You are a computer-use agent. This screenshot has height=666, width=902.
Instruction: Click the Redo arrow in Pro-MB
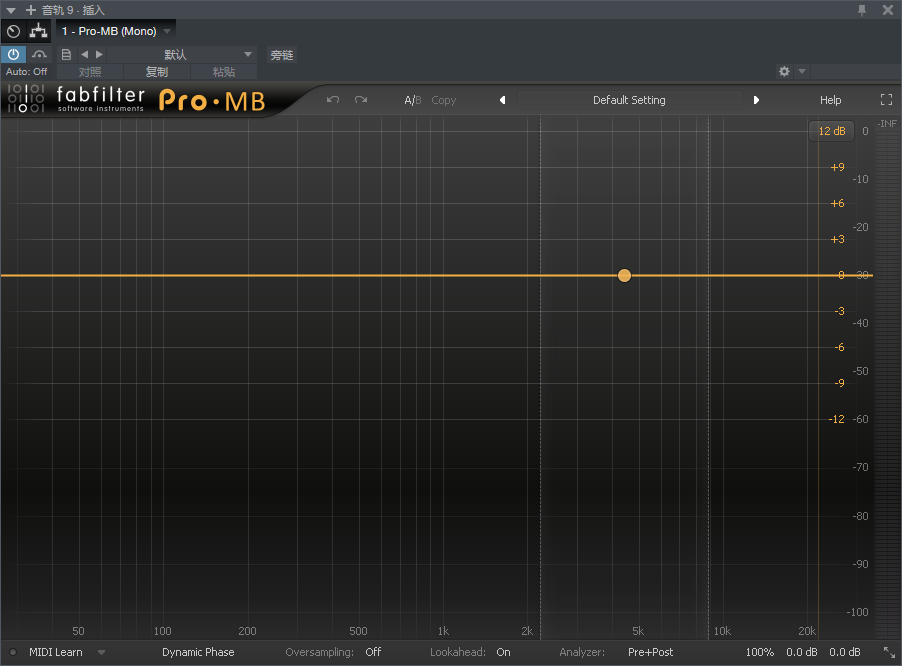361,99
